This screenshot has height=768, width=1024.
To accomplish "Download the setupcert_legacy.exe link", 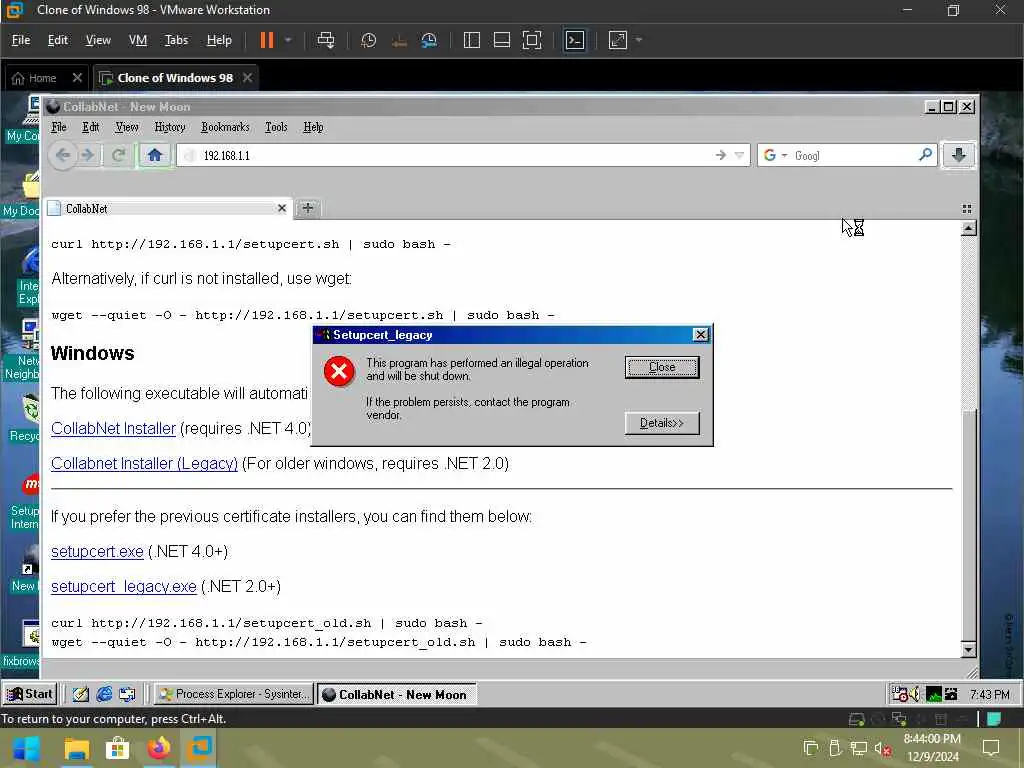I will point(123,586).
